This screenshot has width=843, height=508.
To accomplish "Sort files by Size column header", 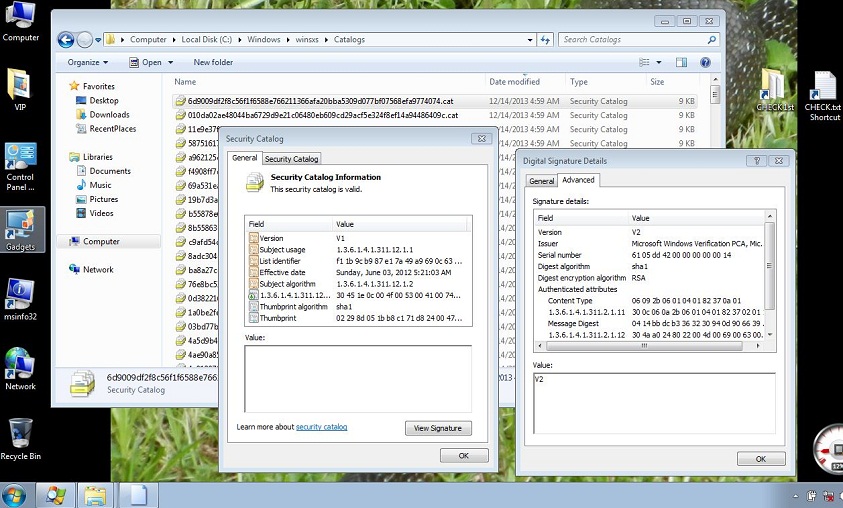I will [672, 82].
